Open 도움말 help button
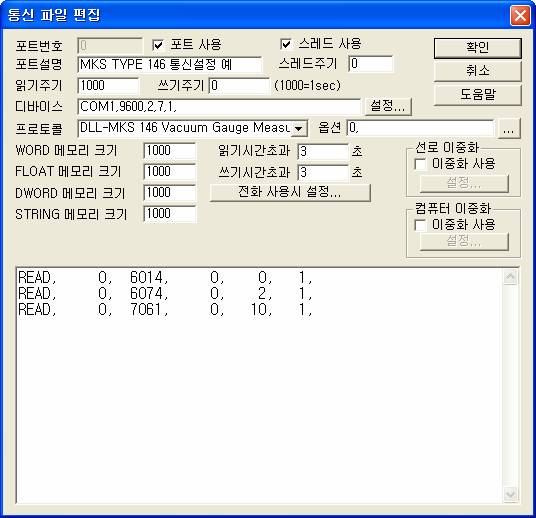The image size is (536, 518). [478, 95]
